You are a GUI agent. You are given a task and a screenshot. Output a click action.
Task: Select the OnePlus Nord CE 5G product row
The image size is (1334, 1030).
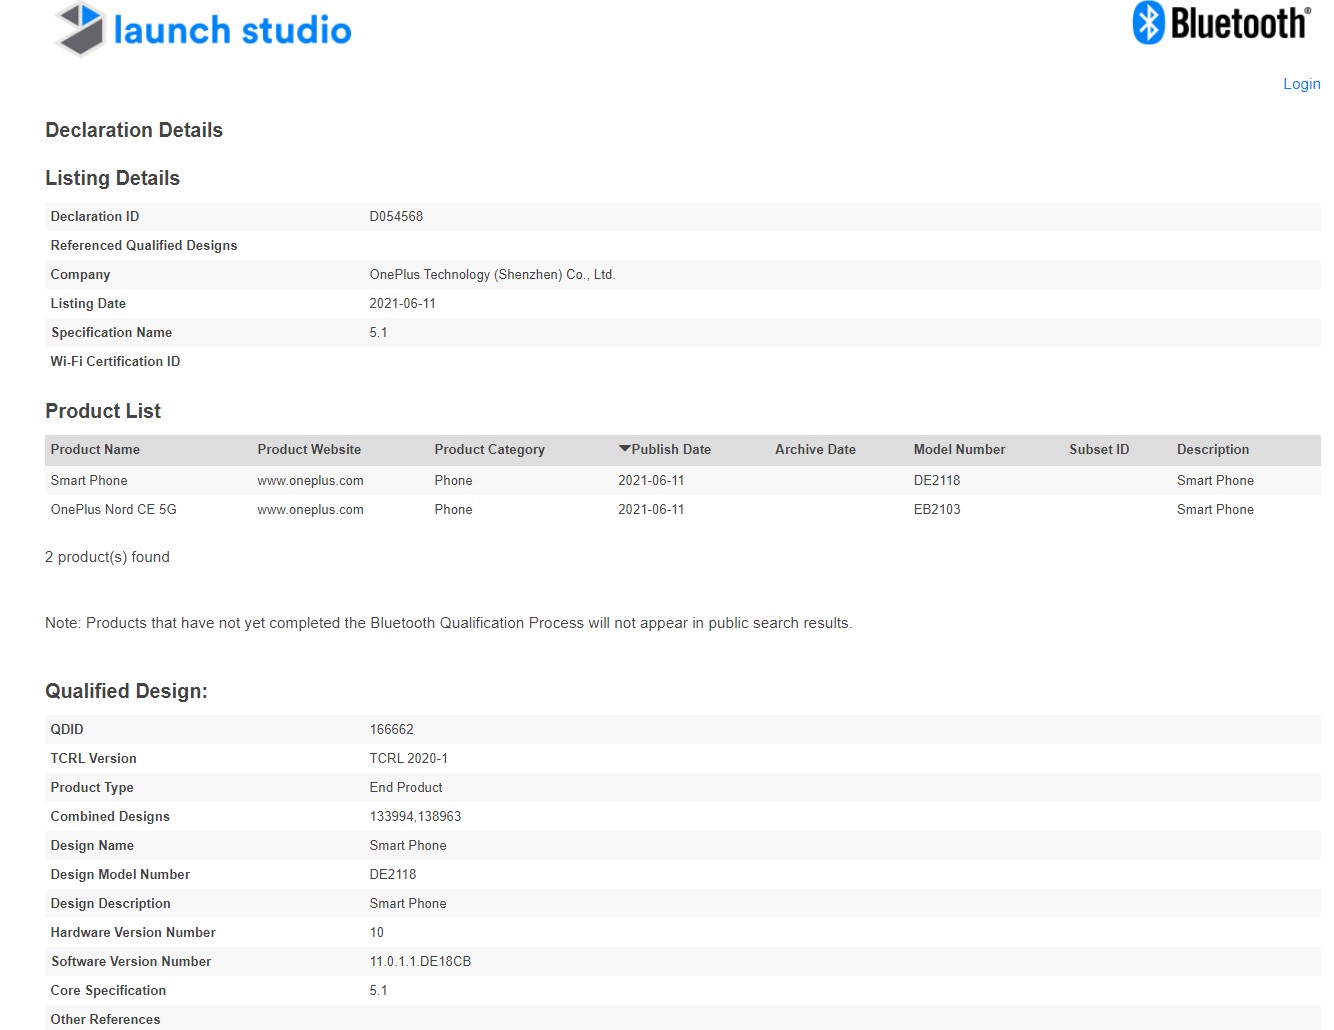point(113,509)
